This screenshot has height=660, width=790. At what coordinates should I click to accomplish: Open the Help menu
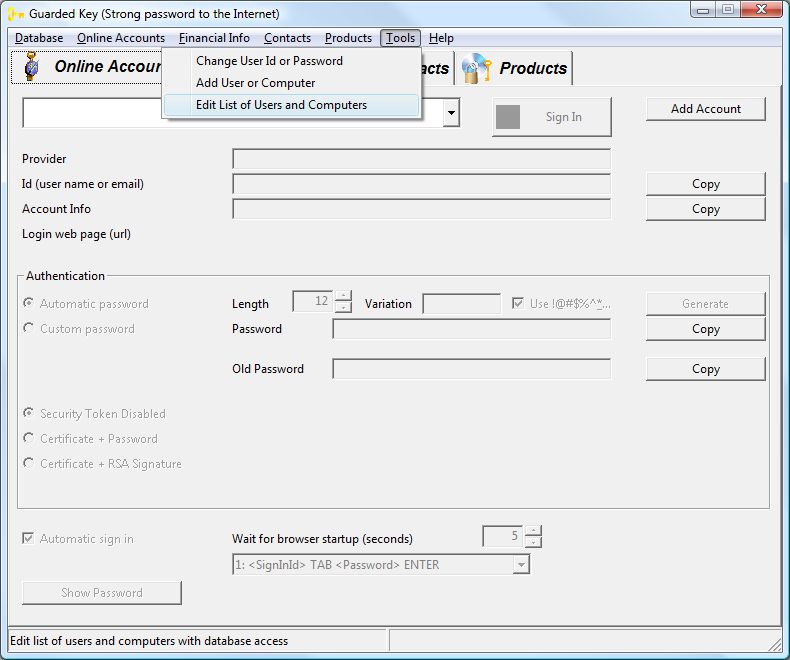[441, 38]
